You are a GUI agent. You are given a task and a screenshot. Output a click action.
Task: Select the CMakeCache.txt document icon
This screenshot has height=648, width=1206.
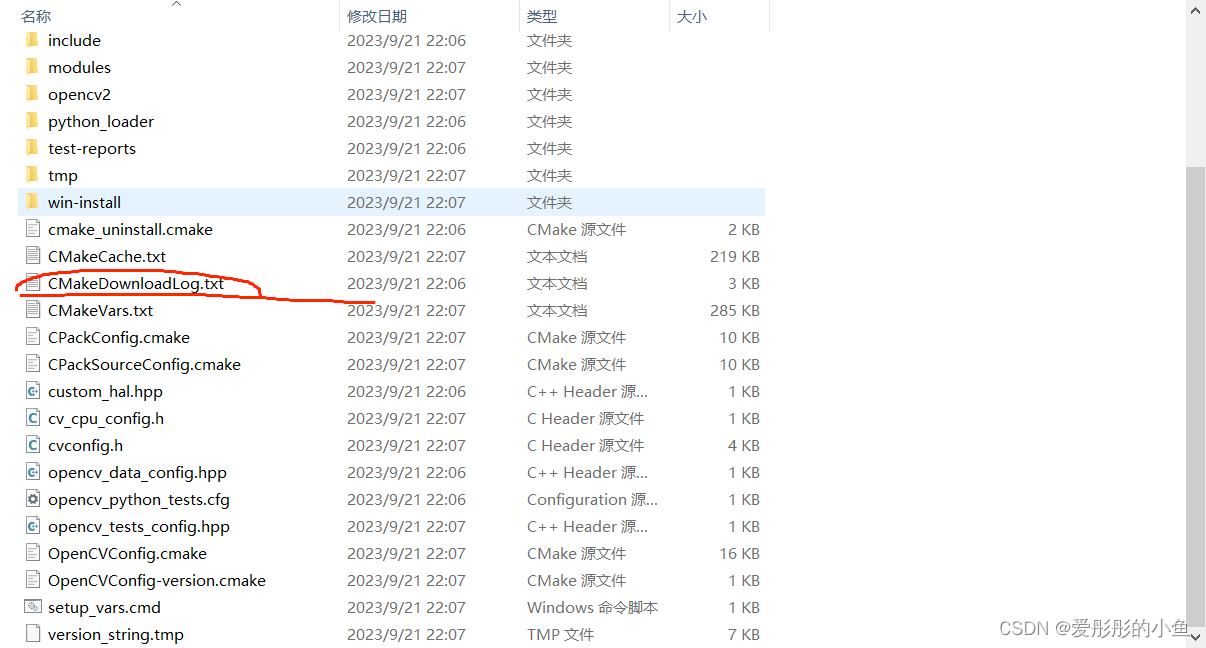[x=32, y=256]
